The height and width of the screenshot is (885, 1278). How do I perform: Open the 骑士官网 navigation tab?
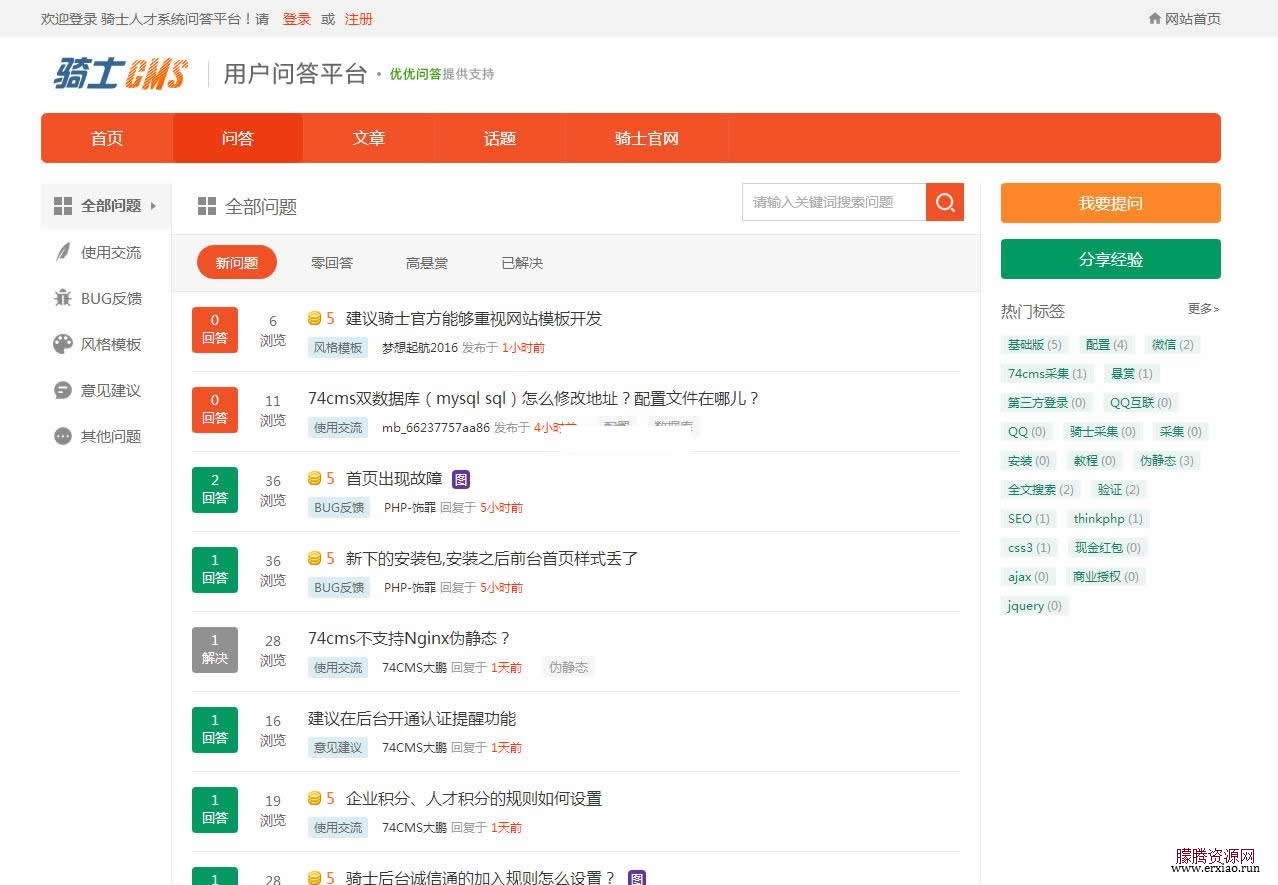[647, 138]
